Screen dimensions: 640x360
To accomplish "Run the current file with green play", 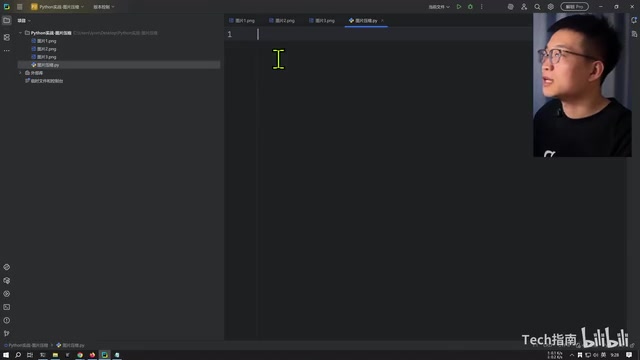I will [x=459, y=7].
